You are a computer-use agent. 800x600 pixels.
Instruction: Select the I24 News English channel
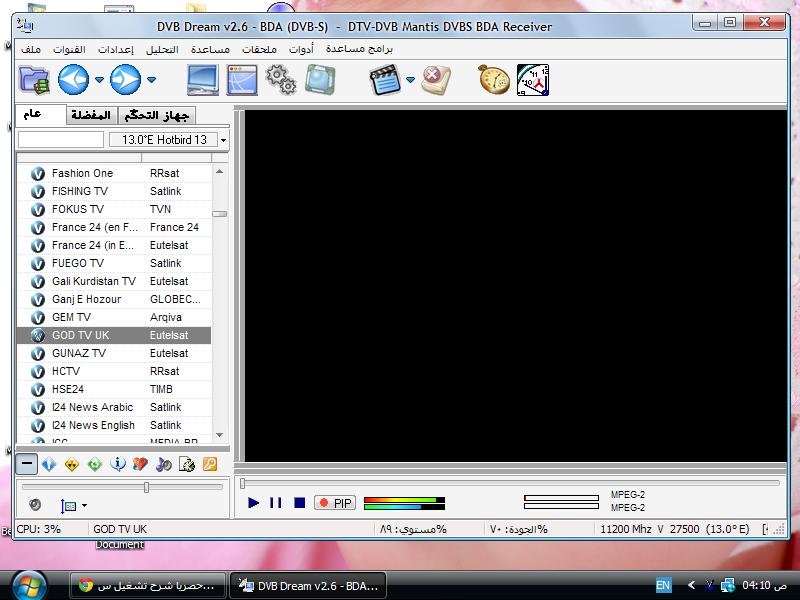[114, 425]
